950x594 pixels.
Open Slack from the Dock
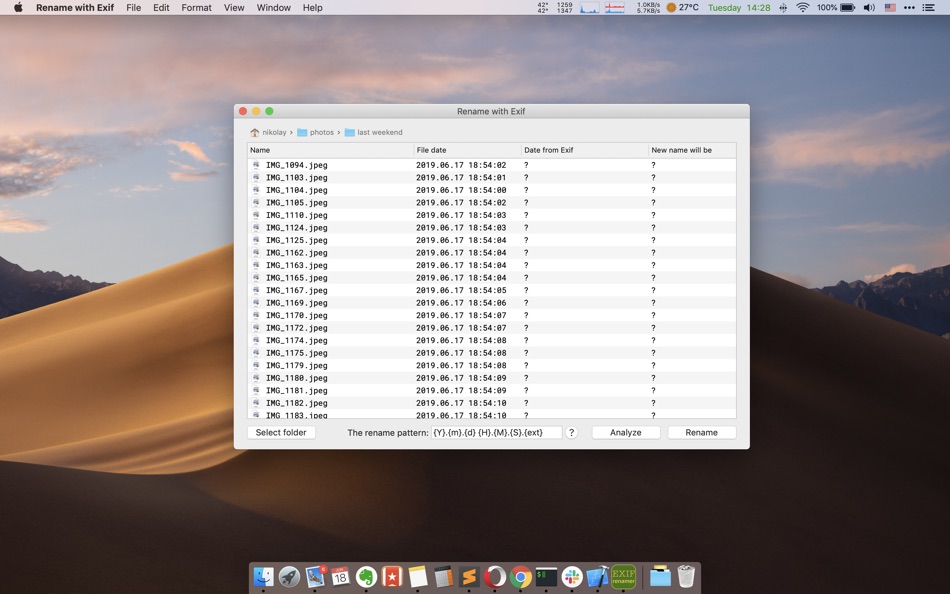[x=571, y=575]
